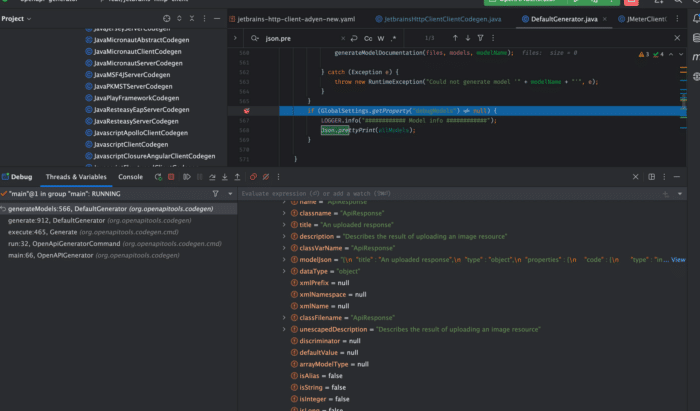Resume program execution in debugger

coord(187,177)
